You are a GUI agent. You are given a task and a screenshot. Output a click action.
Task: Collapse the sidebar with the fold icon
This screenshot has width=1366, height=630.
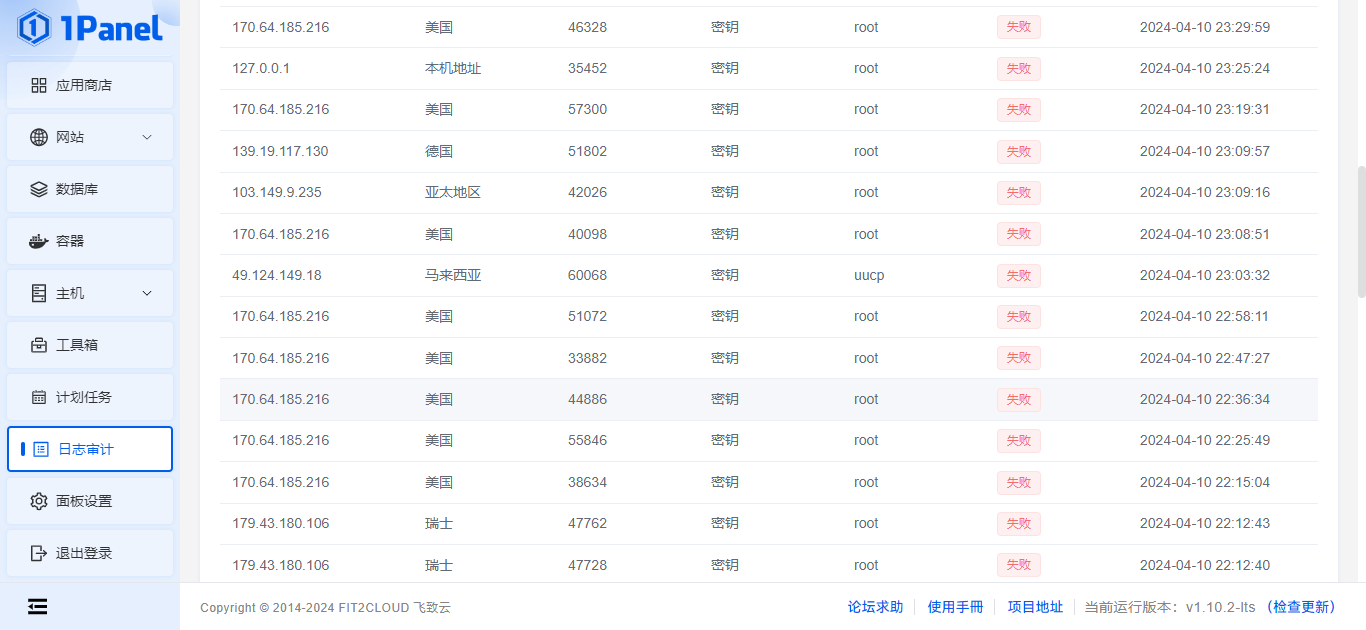tap(38, 606)
